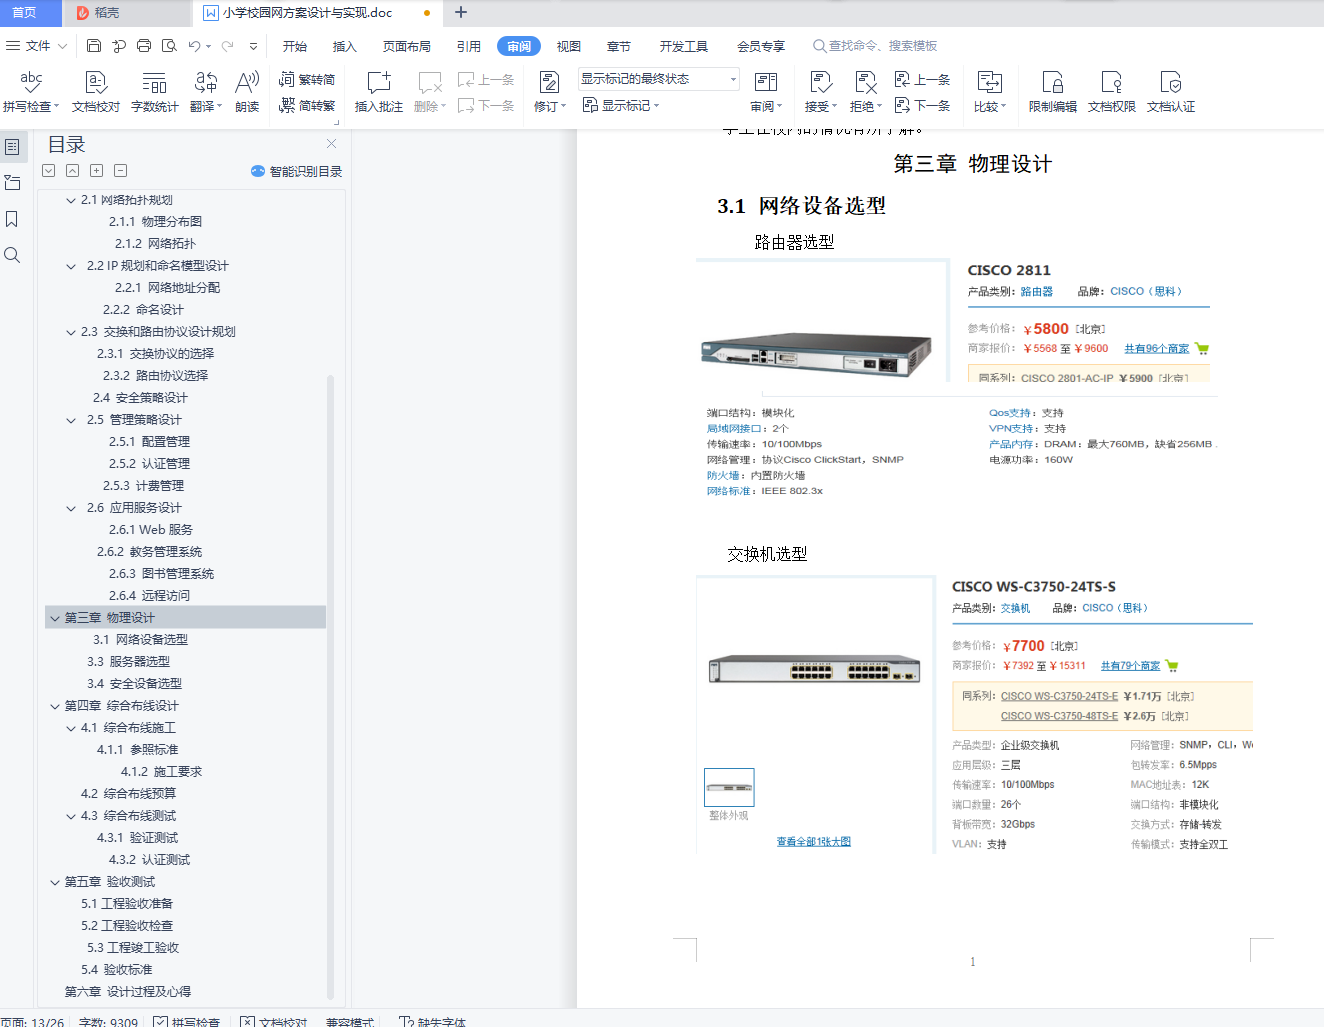Switch to the 开始 ribbon tab
Screen dimensions: 1324x1027
pyautogui.click(x=295, y=46)
